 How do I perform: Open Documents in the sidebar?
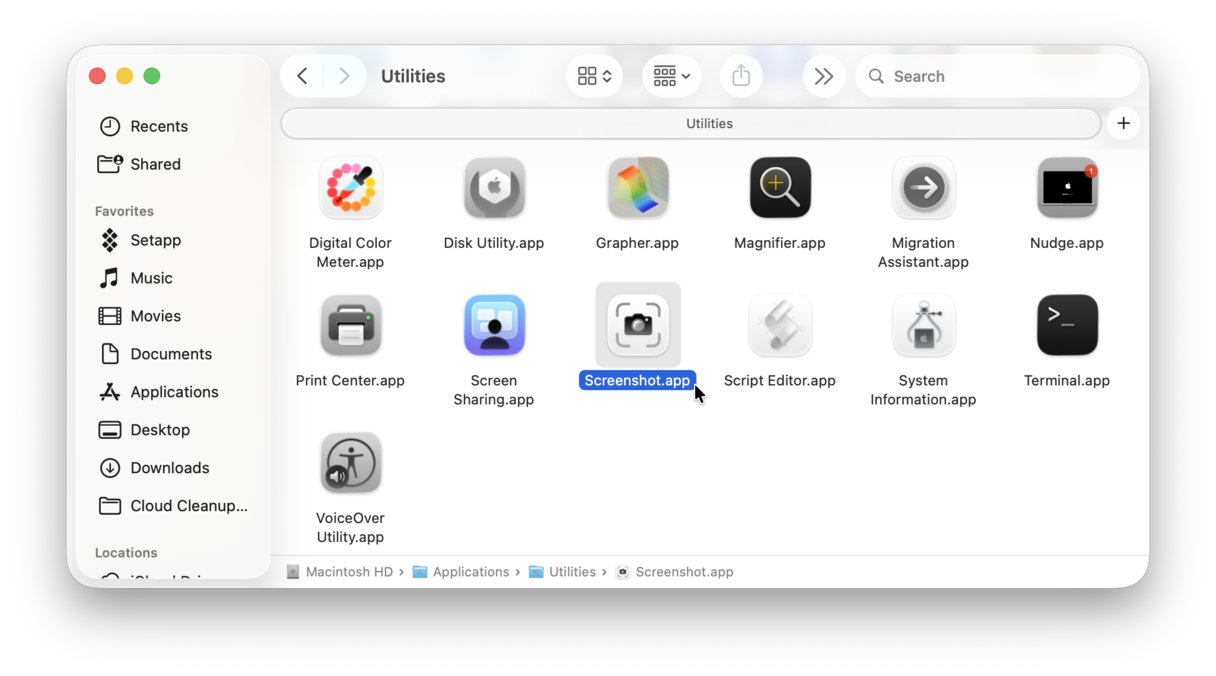172,354
